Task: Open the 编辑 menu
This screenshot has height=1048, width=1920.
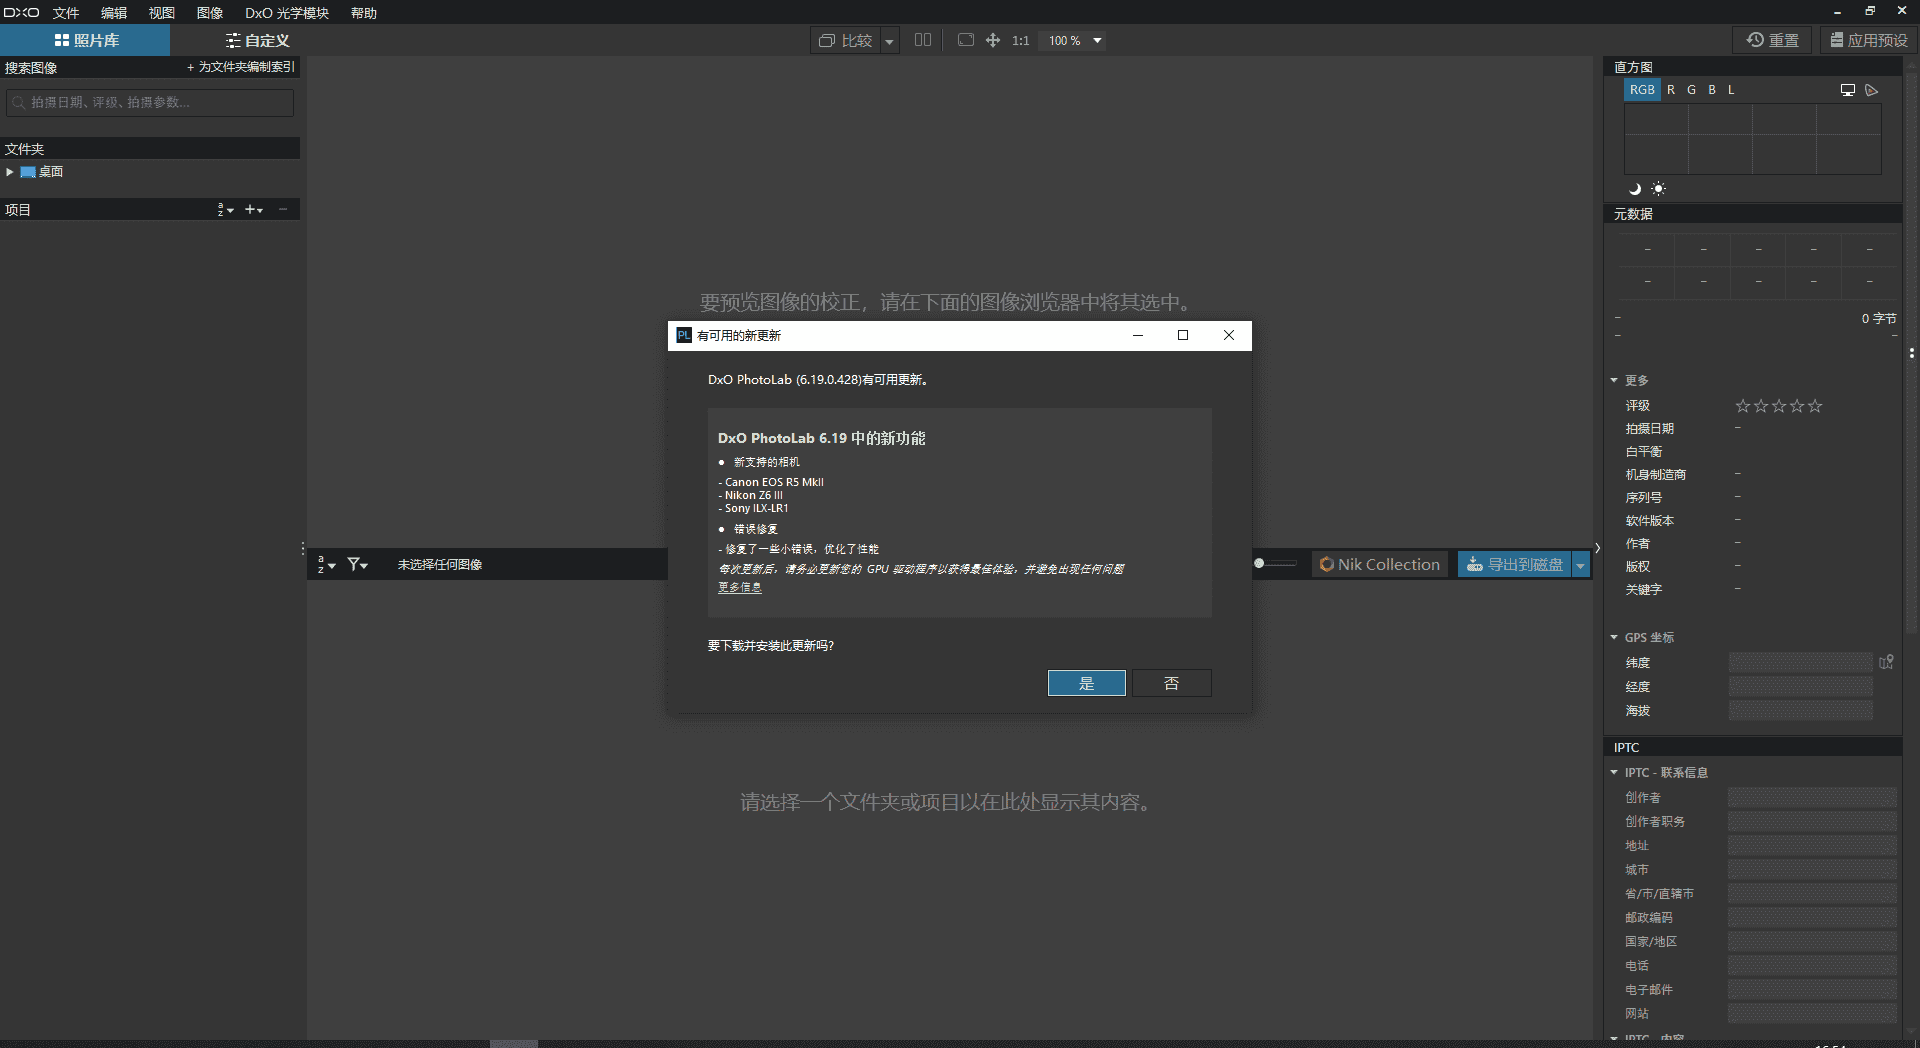Action: 114,13
